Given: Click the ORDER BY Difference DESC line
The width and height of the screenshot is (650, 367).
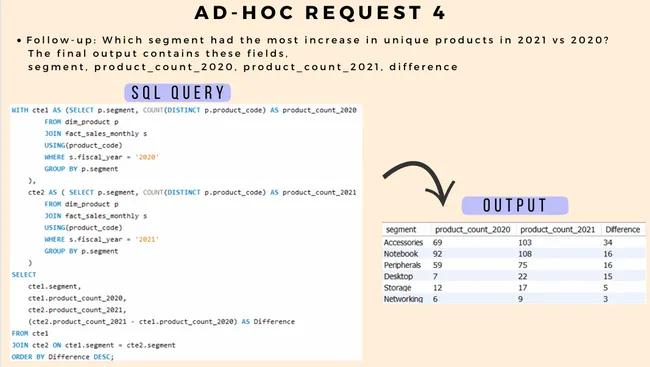Looking at the screenshot, I should point(63,357).
